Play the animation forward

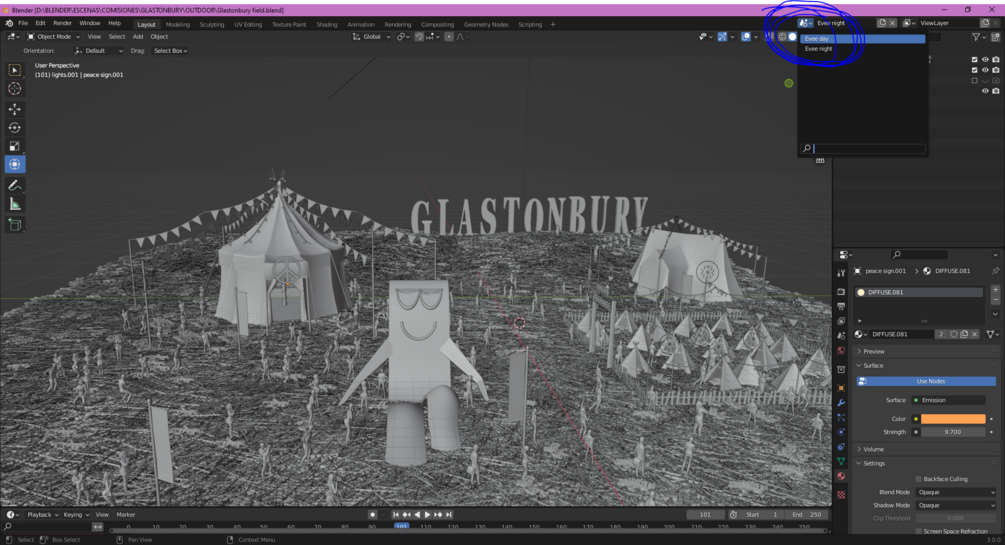point(428,514)
